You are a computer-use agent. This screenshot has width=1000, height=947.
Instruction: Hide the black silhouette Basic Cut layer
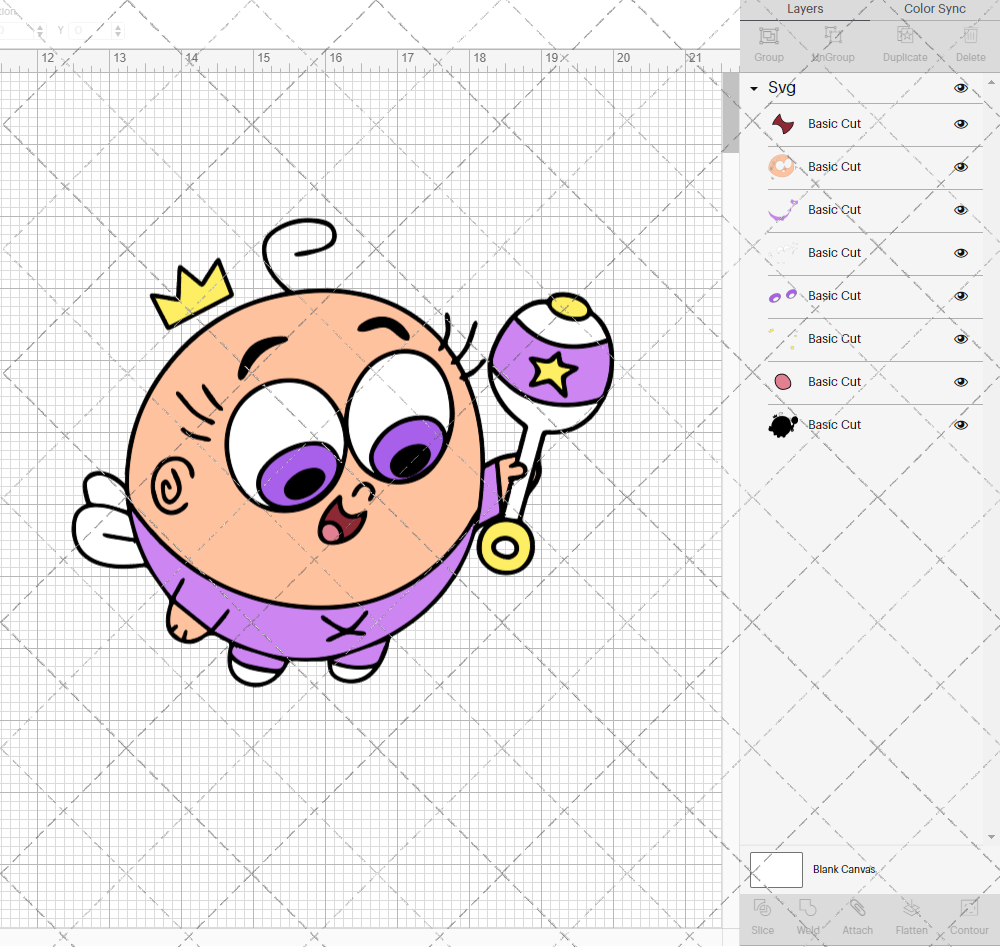(x=960, y=425)
